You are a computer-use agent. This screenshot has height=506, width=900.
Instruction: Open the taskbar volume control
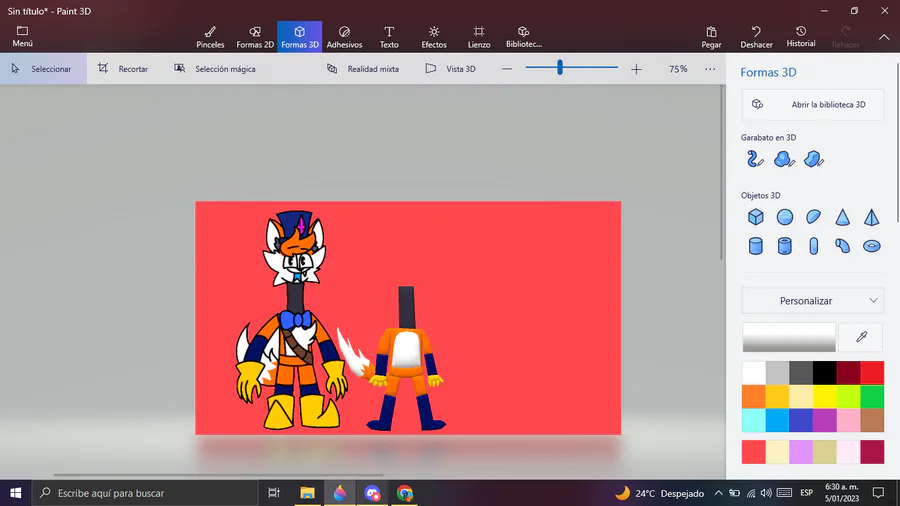[766, 493]
